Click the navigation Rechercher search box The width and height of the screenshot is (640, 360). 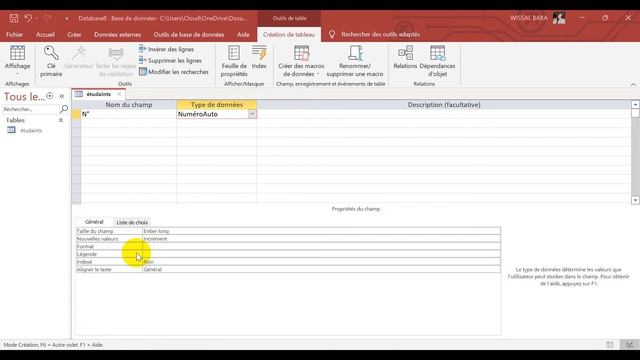pos(30,109)
